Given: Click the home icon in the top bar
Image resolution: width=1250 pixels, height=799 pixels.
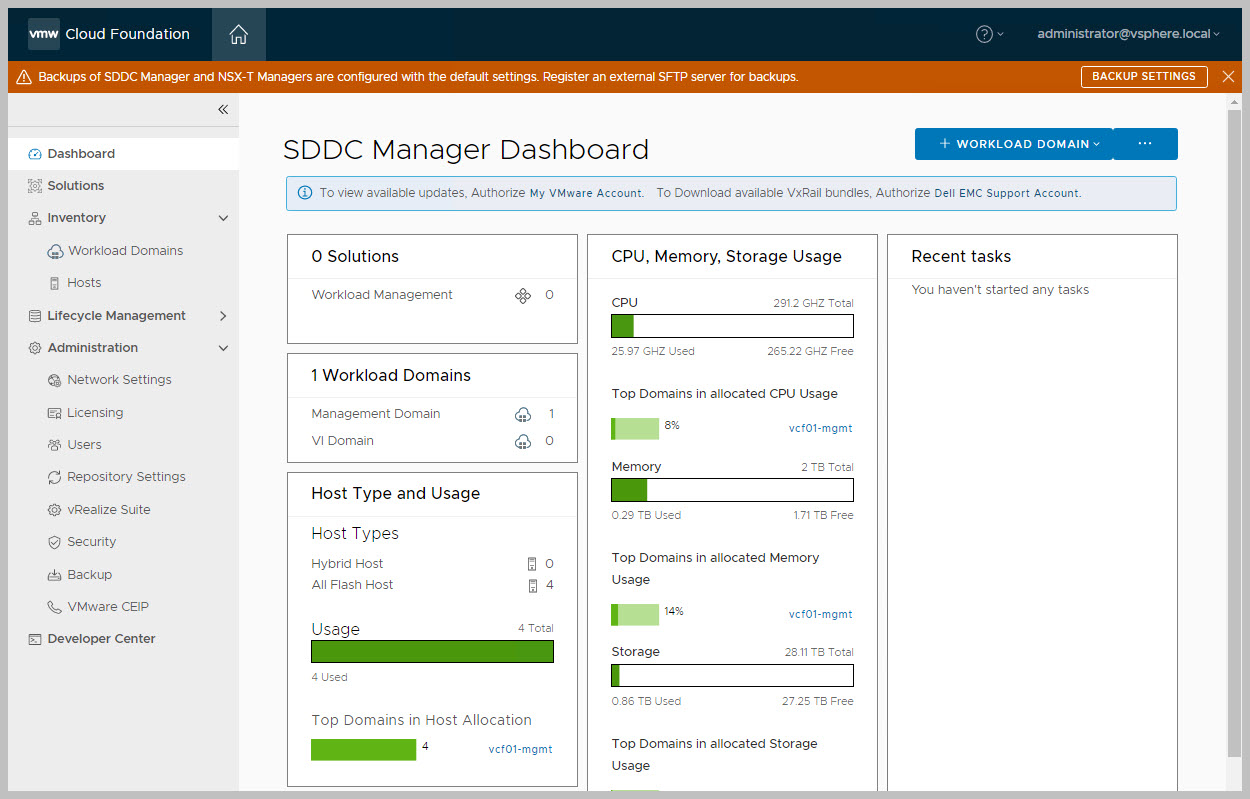Looking at the screenshot, I should 238,34.
